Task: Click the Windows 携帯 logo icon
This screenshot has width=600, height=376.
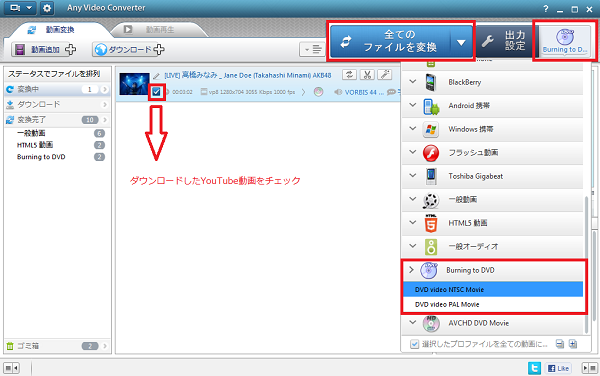Action: [x=431, y=130]
